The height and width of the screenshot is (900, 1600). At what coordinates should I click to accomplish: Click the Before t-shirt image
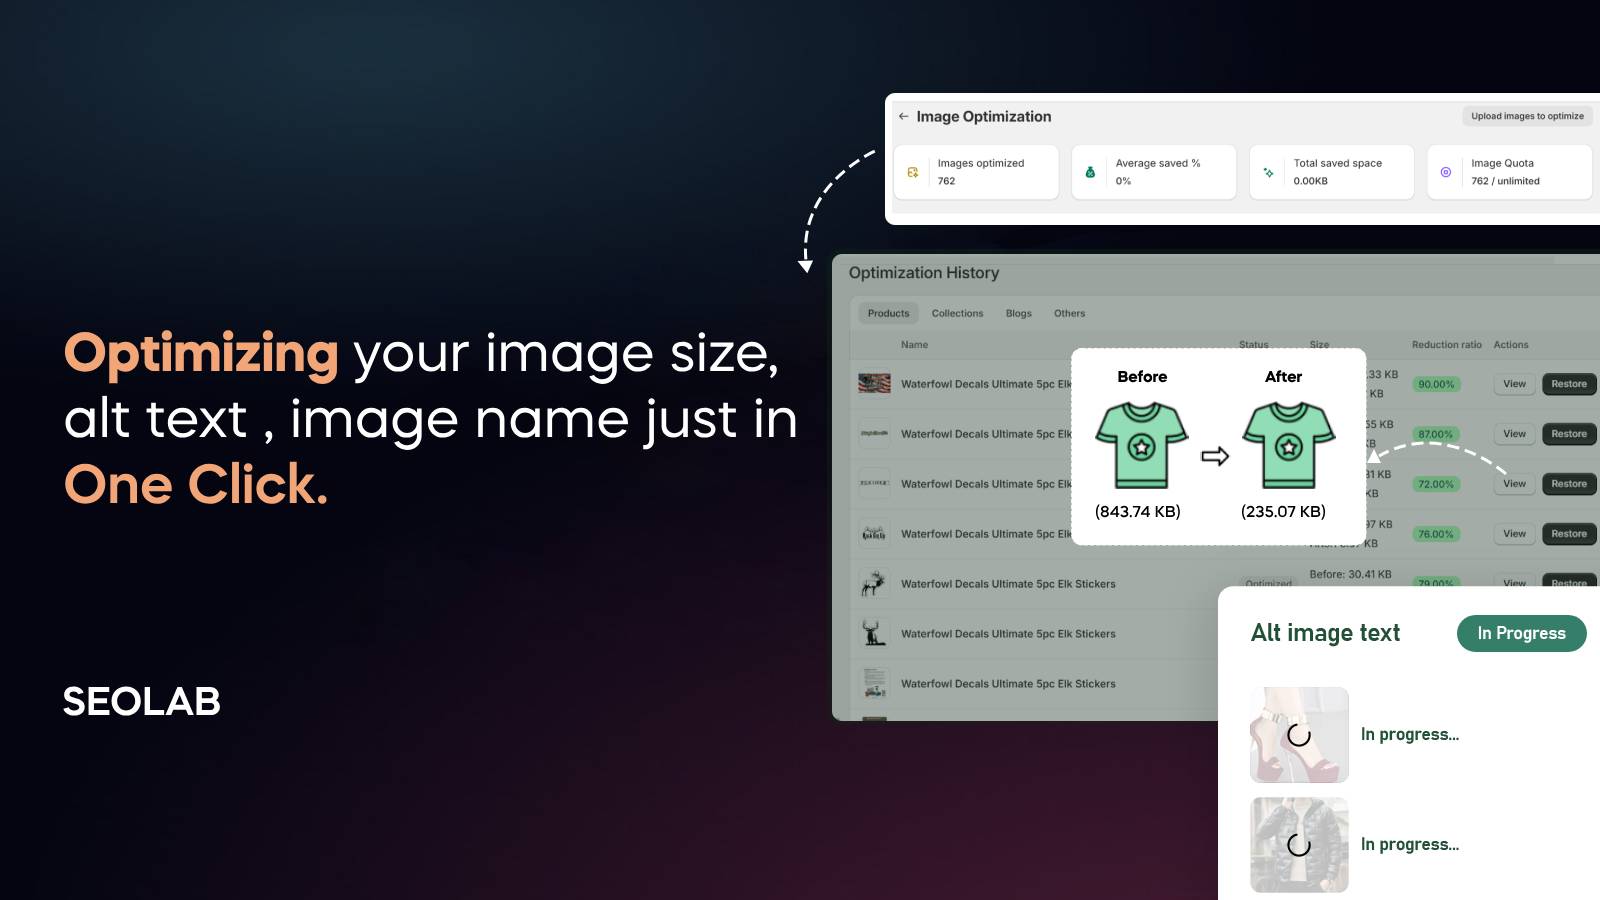[1142, 445]
